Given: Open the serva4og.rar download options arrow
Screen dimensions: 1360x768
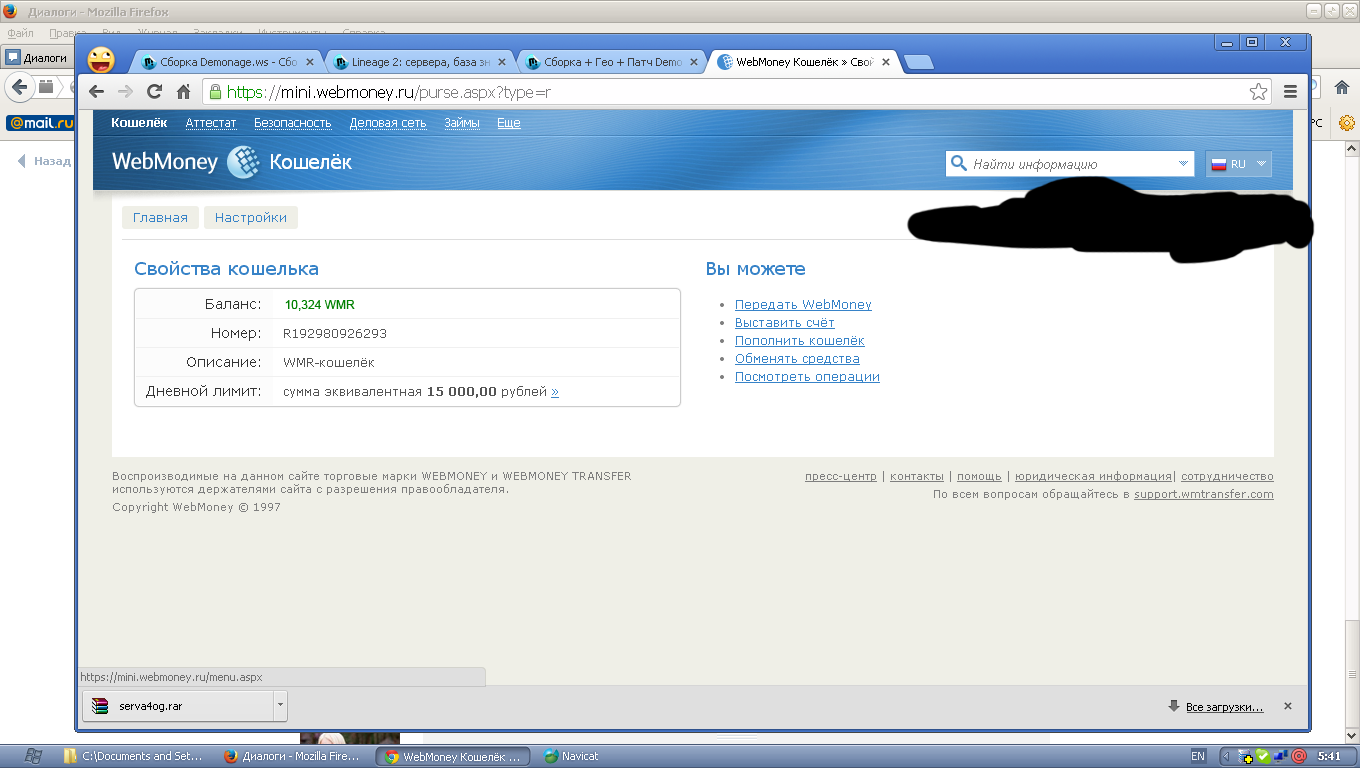Looking at the screenshot, I should tap(280, 706).
